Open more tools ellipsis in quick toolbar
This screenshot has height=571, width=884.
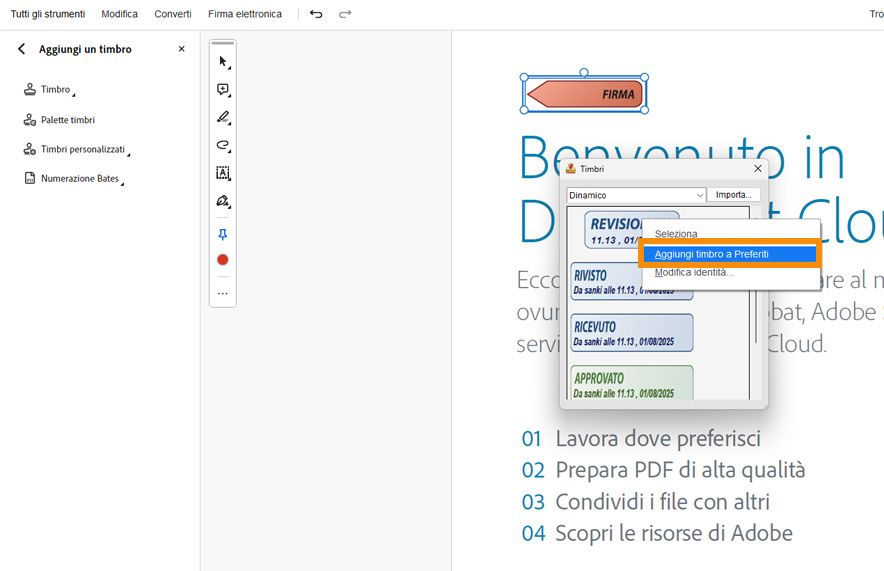click(x=223, y=293)
